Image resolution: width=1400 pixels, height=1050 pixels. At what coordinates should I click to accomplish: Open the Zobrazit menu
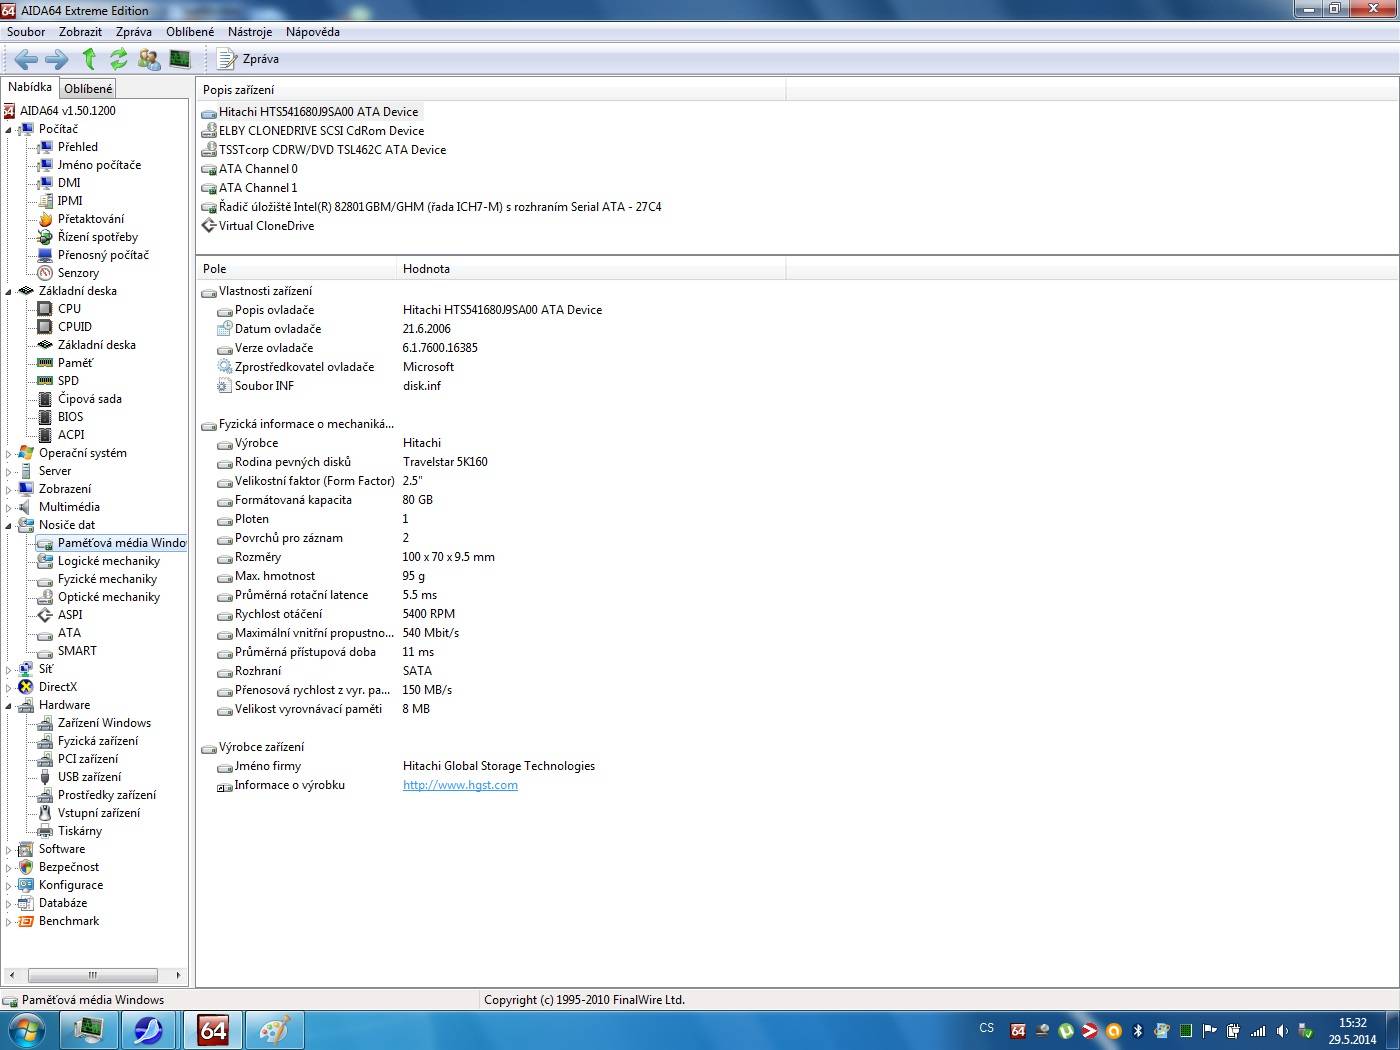[80, 32]
